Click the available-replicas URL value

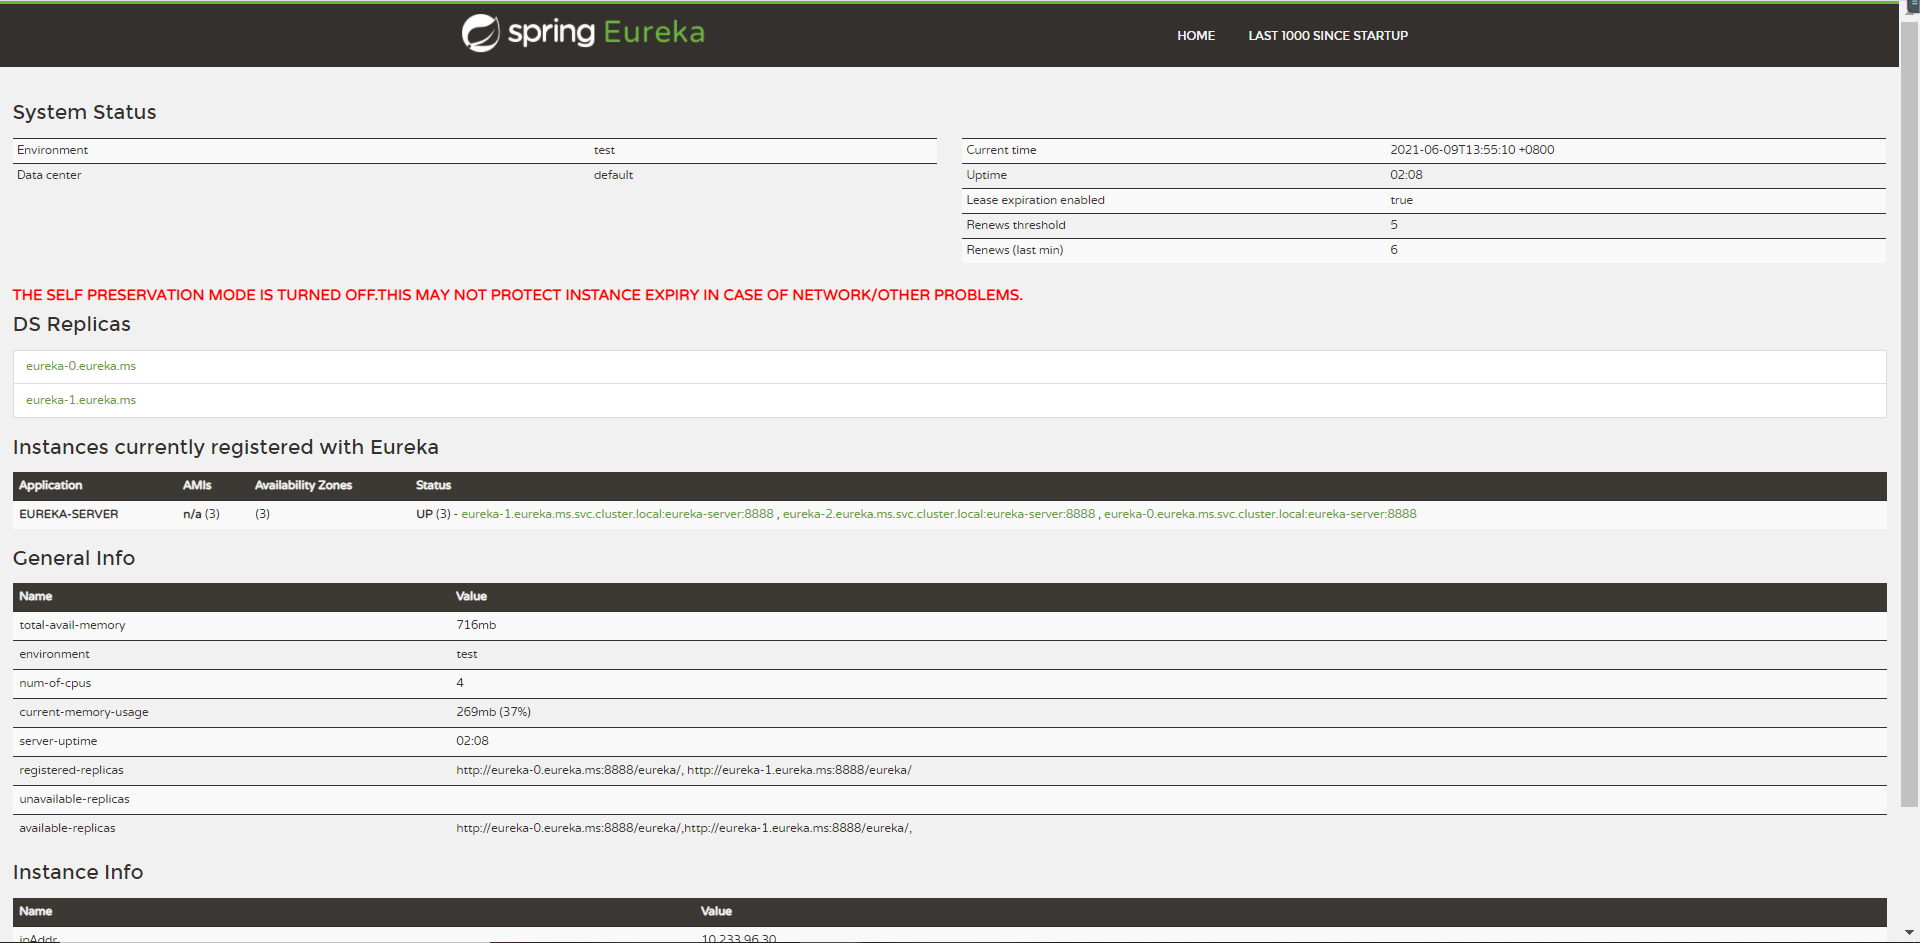click(684, 828)
